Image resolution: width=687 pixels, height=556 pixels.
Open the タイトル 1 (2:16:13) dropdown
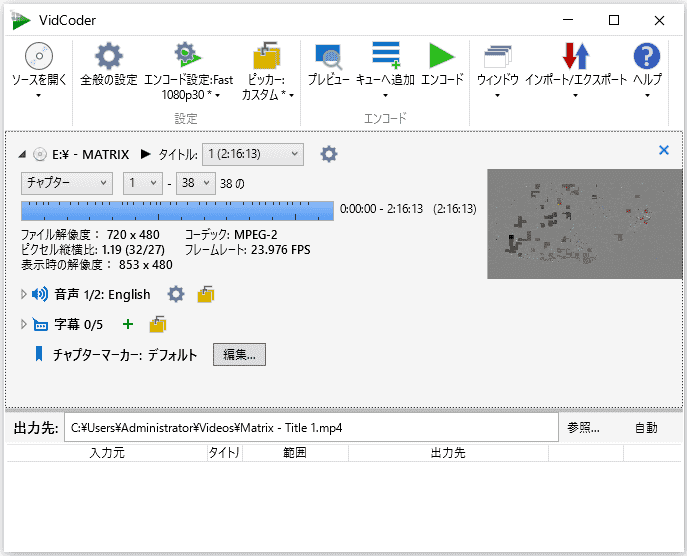pos(252,154)
